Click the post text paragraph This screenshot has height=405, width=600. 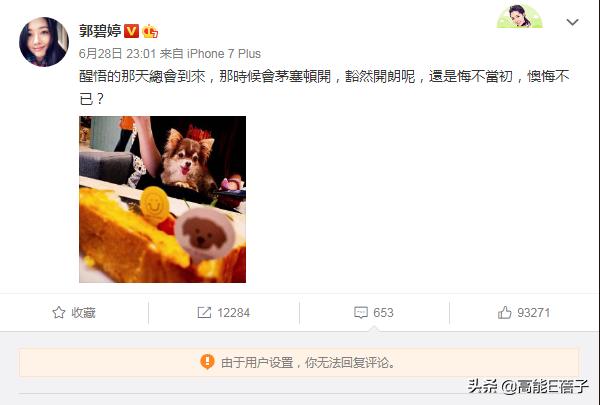pyautogui.click(x=324, y=88)
